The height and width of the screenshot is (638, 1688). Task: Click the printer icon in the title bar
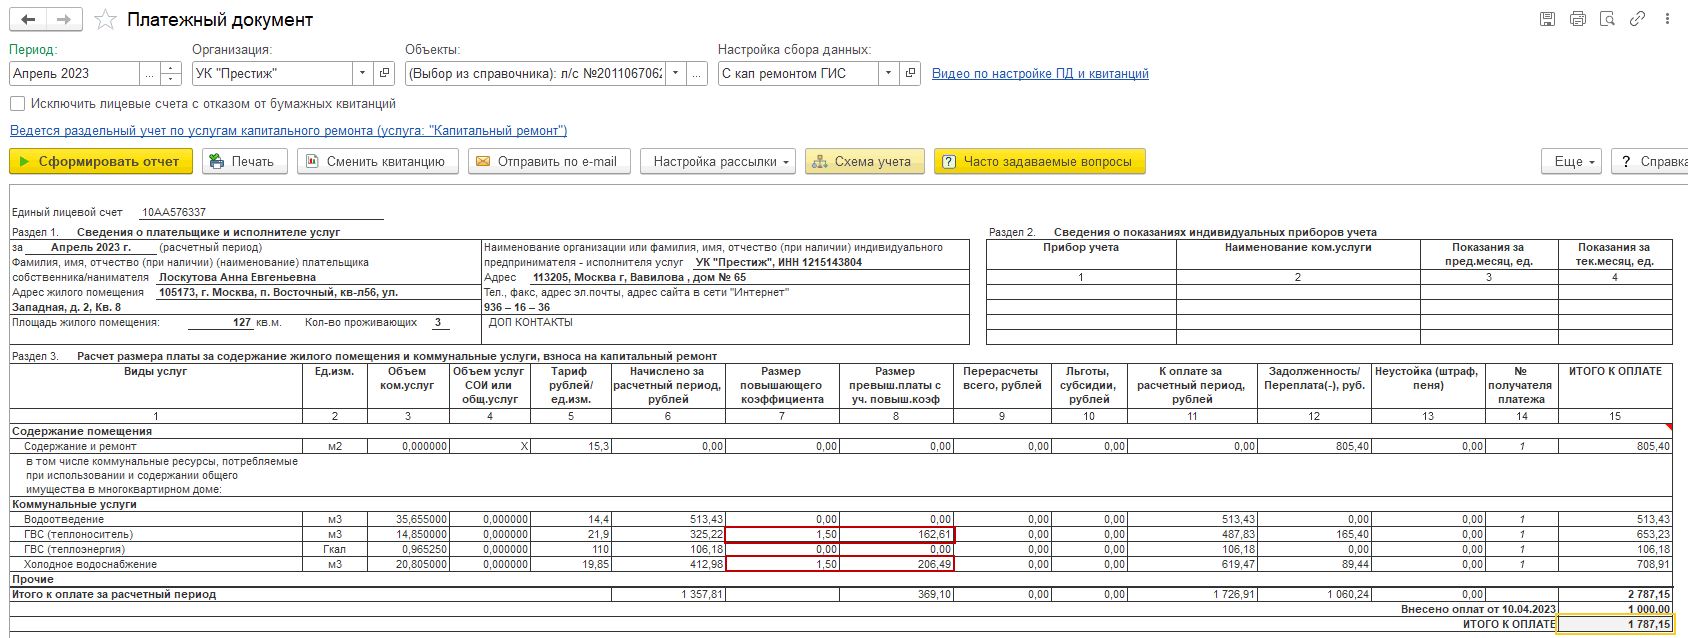click(1577, 19)
